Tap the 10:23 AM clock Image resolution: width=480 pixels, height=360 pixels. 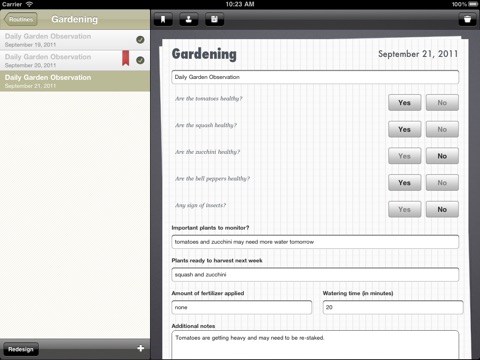click(x=240, y=4)
